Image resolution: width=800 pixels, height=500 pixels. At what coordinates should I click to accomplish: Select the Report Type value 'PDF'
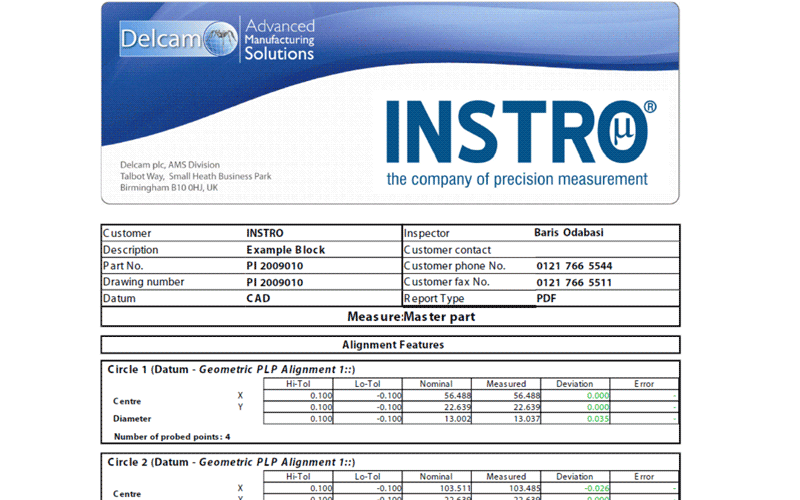(546, 298)
